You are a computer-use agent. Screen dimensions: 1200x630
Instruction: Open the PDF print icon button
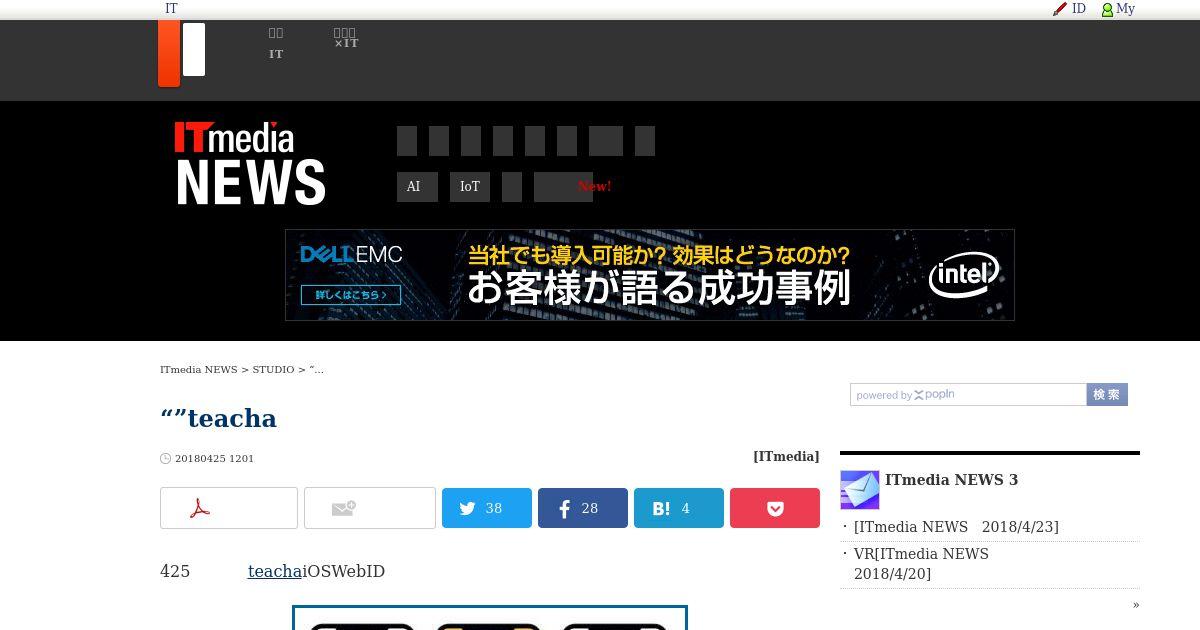(229, 508)
